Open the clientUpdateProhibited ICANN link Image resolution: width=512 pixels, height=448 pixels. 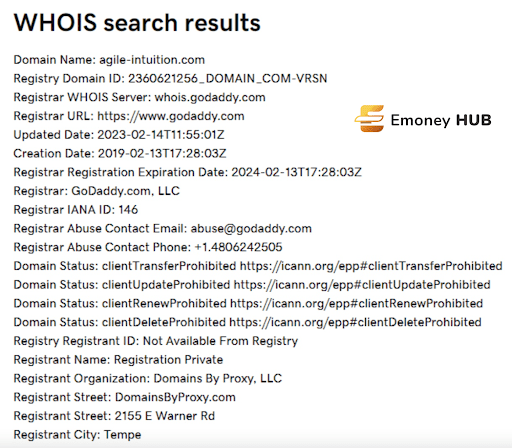click(362, 285)
